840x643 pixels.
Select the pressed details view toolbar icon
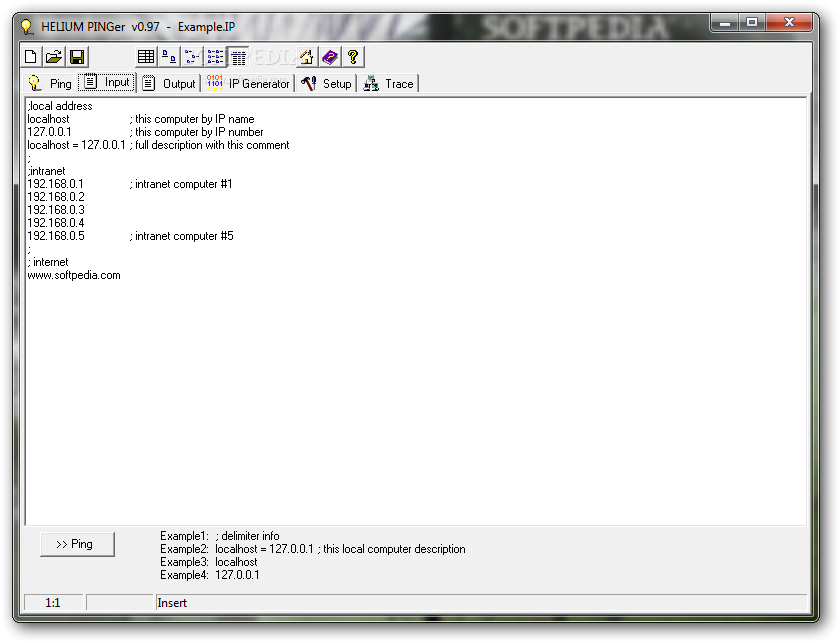pos(238,57)
